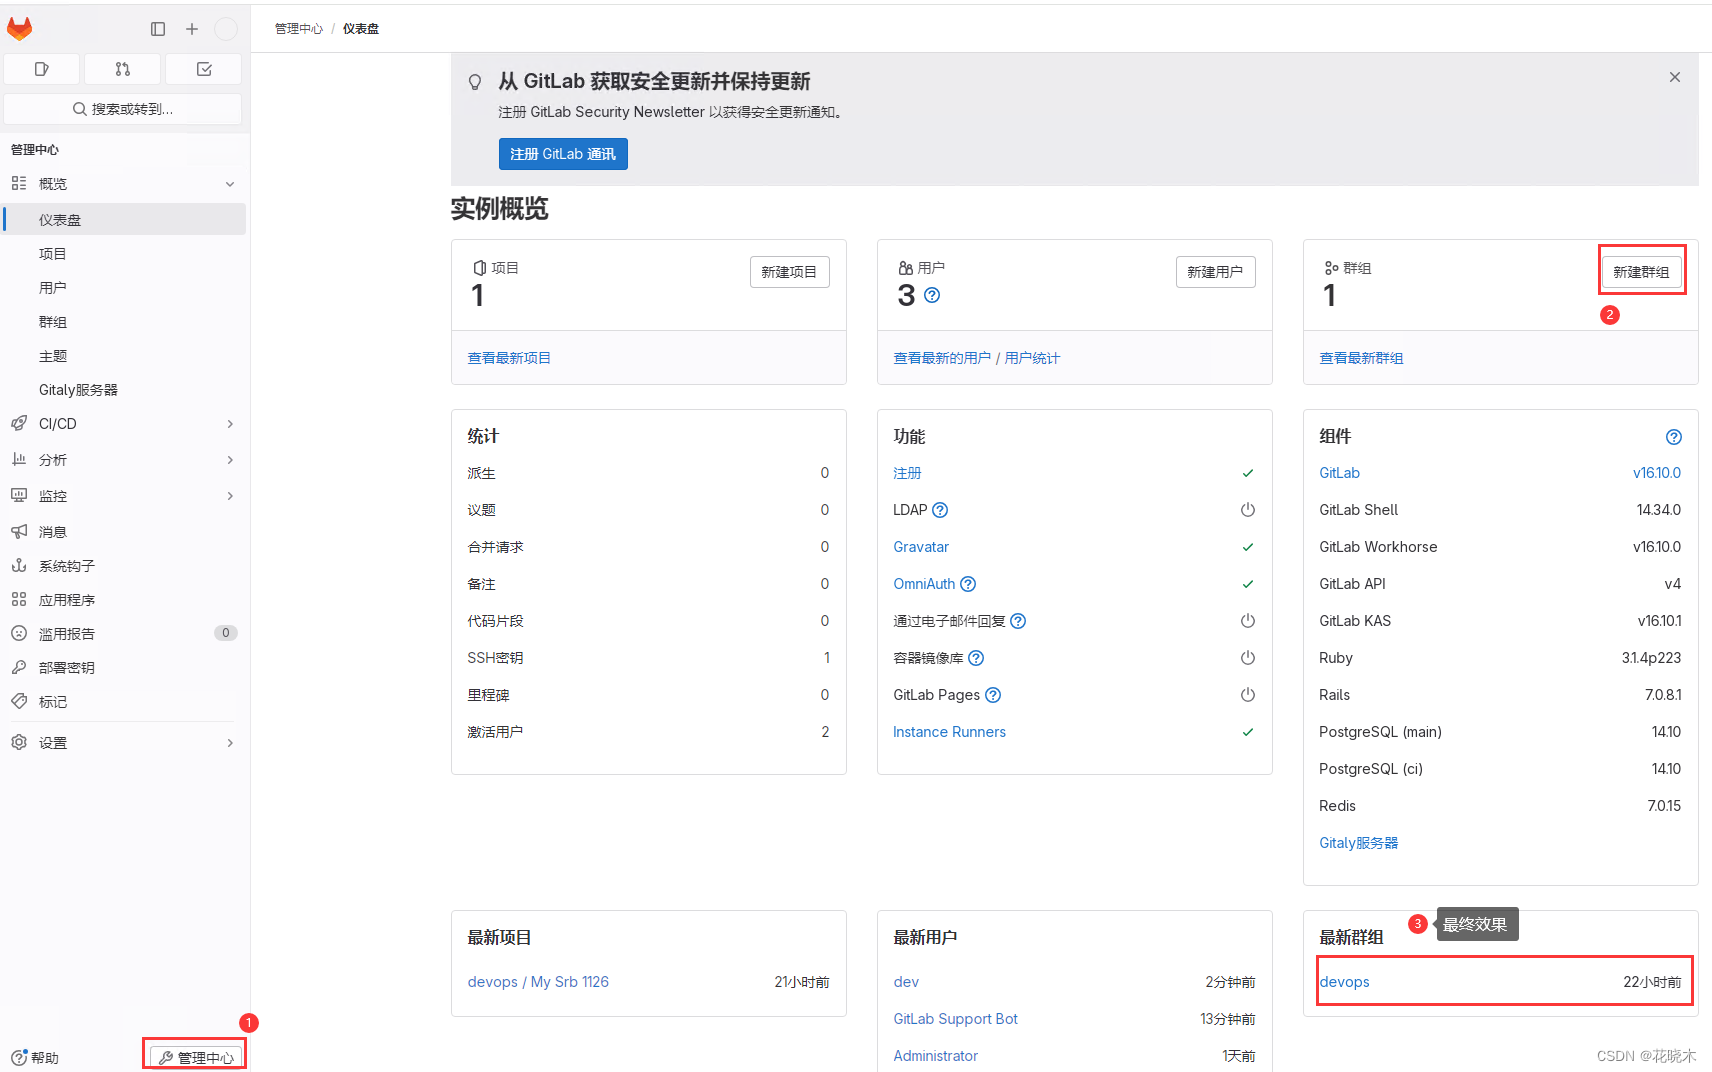1712x1072 pixels.
Task: Toggle the sidebar collapse icon
Action: 158,29
